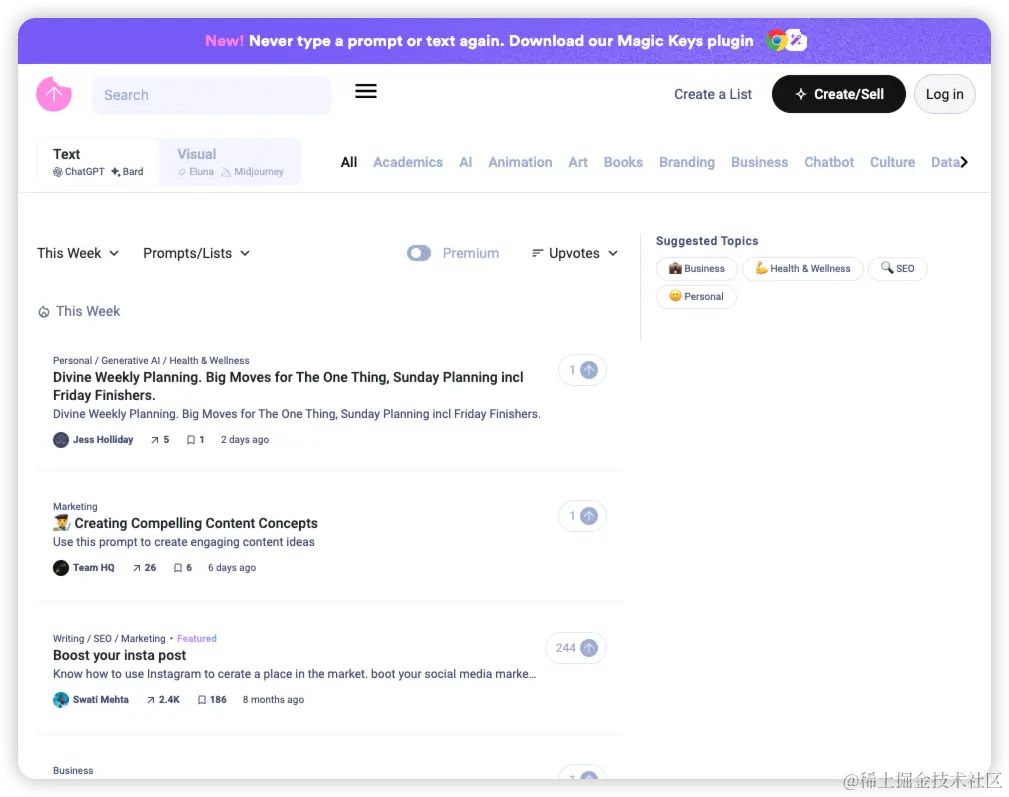Screen dimensions: 1009x797
Task: Select the AI category
Action: [x=466, y=162]
